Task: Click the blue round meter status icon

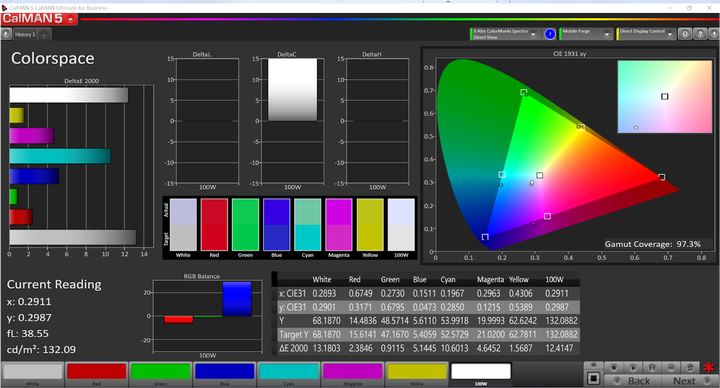Action: [x=550, y=34]
